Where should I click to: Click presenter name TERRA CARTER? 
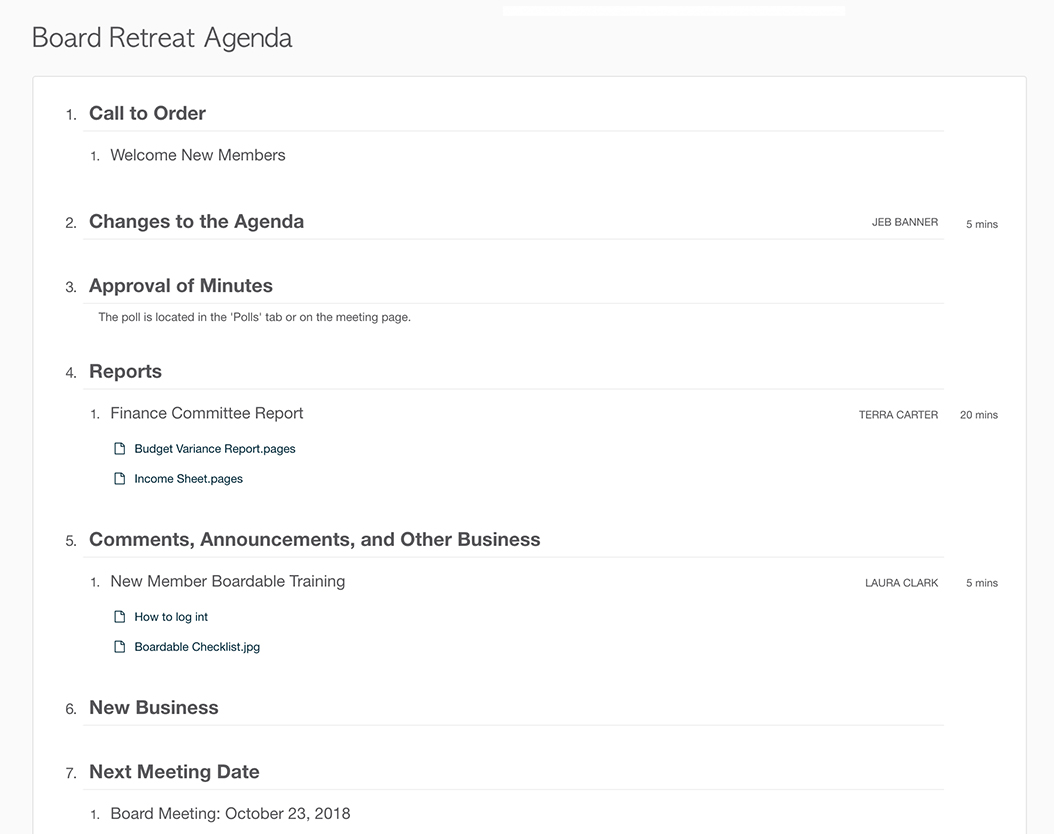point(898,415)
